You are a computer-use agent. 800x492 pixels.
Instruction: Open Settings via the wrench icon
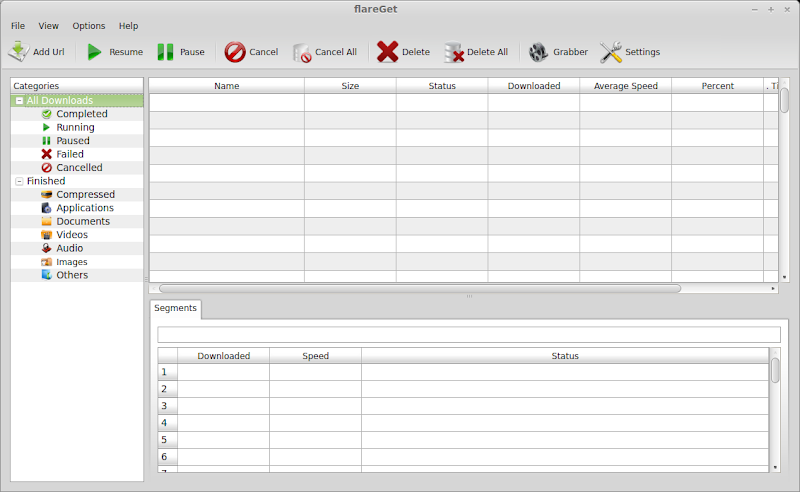611,52
